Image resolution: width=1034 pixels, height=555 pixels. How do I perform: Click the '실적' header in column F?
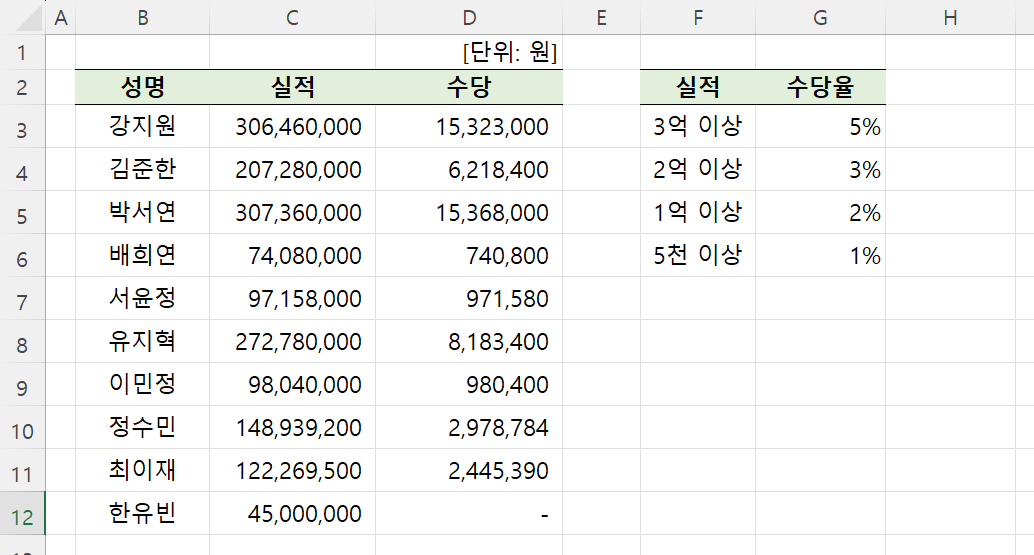(x=698, y=87)
